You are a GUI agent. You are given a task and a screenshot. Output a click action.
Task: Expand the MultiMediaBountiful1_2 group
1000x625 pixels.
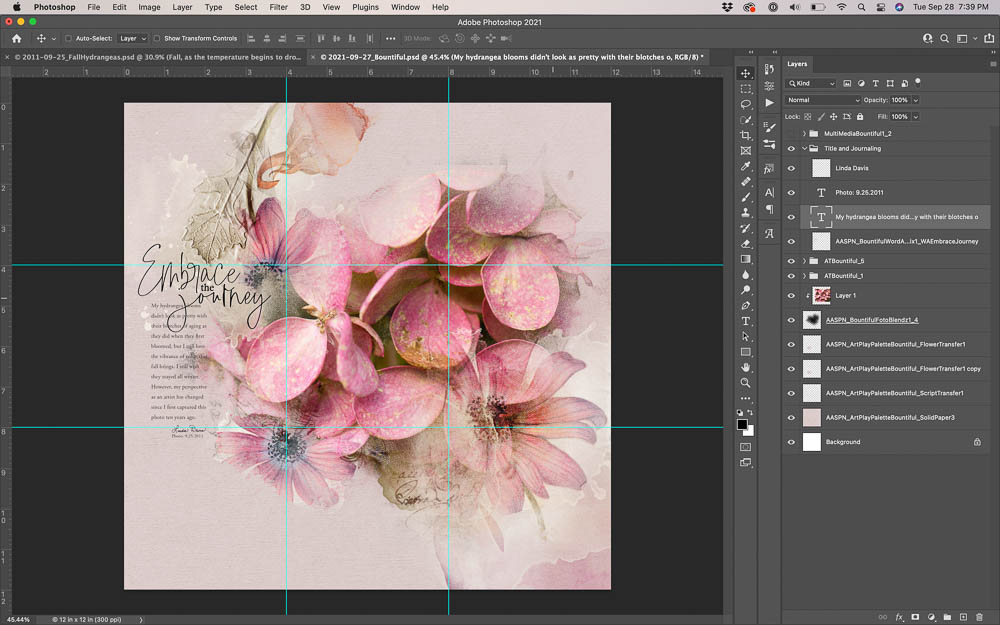[x=804, y=134]
